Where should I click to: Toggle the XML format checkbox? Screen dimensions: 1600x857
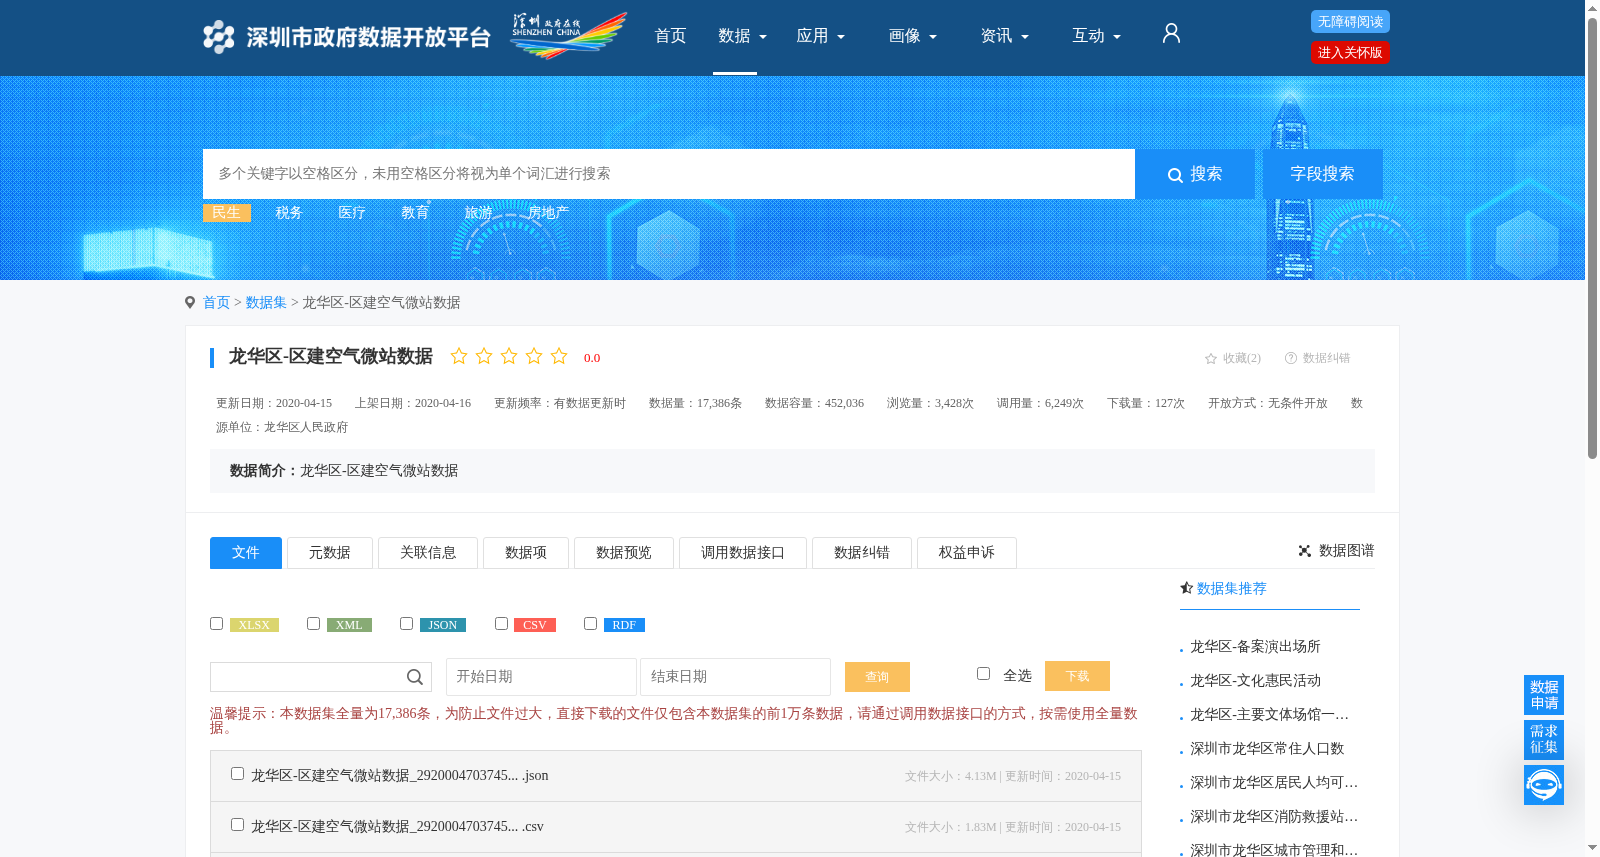tap(313, 623)
